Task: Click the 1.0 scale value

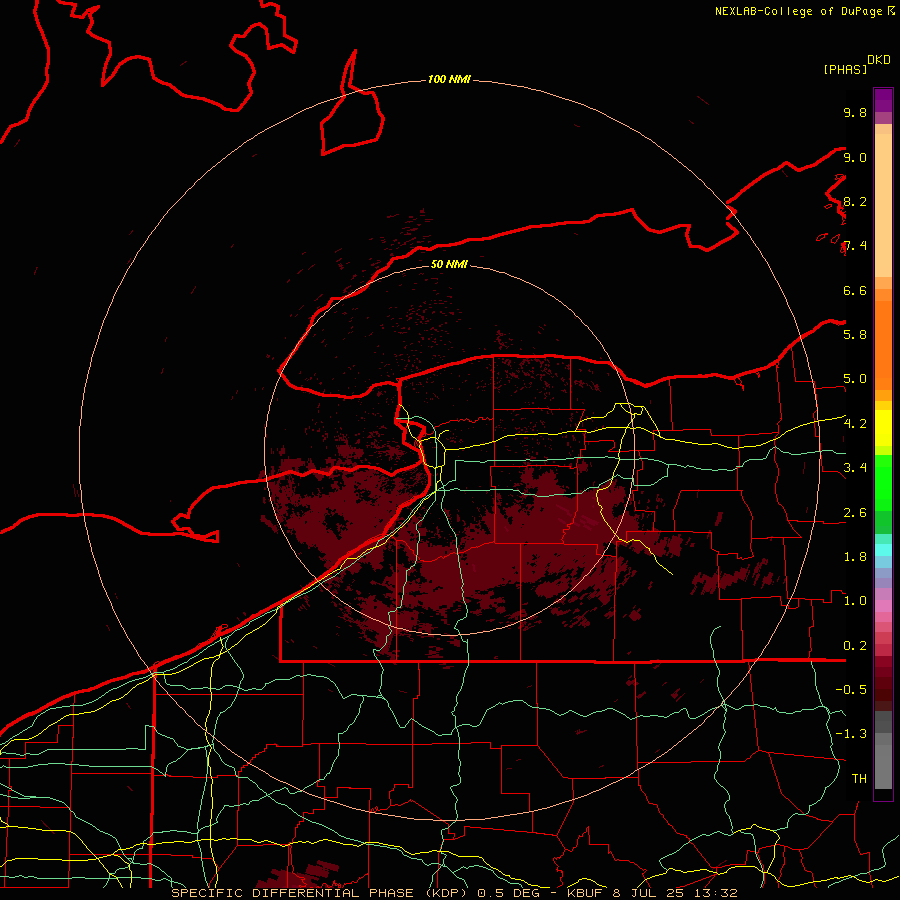Action: pos(855,600)
